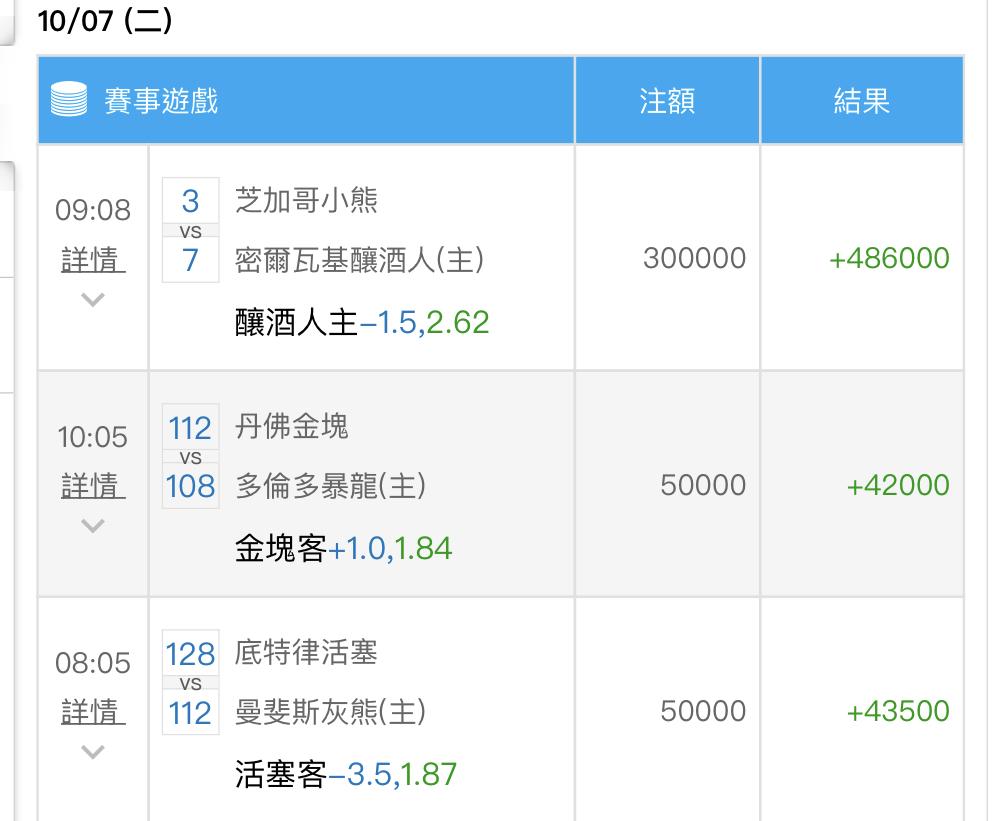
Task: Click team name 密爾瓦基釀酒人(主)
Action: [x=359, y=260]
